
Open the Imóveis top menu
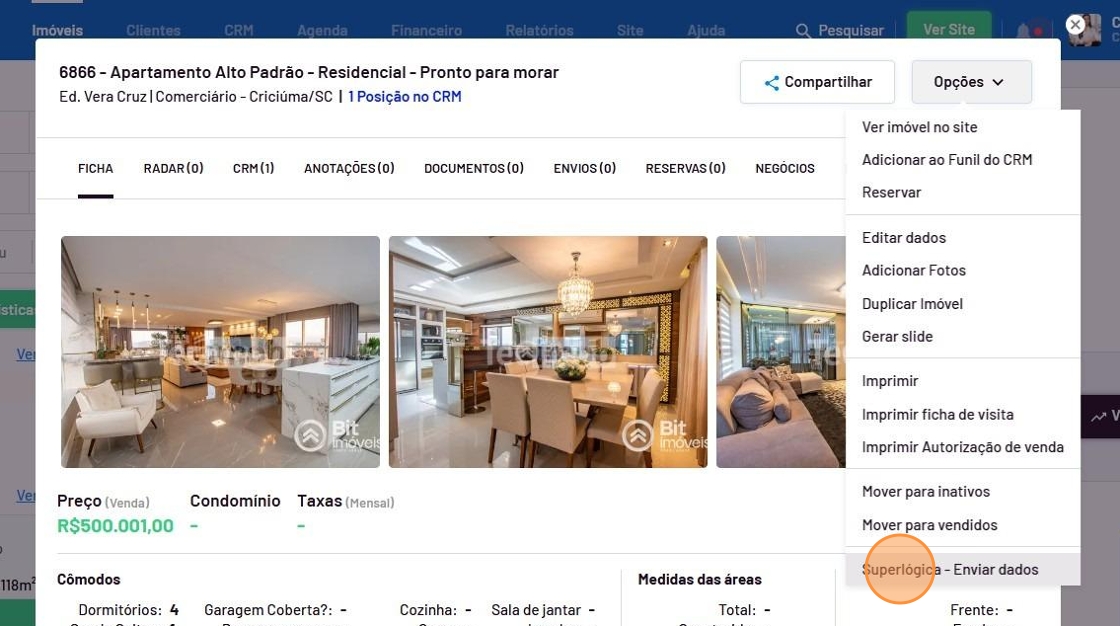pos(57,31)
